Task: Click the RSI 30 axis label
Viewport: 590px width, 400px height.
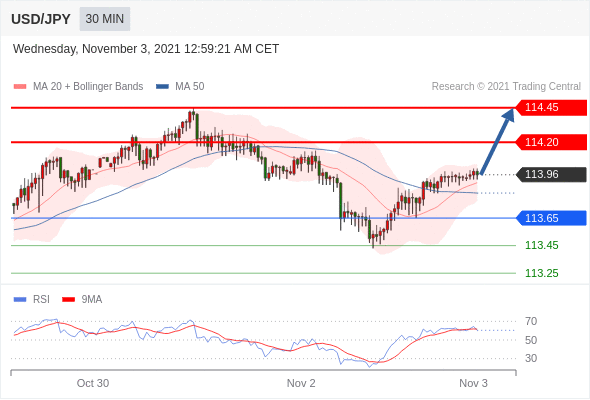Action: pyautogui.click(x=531, y=358)
